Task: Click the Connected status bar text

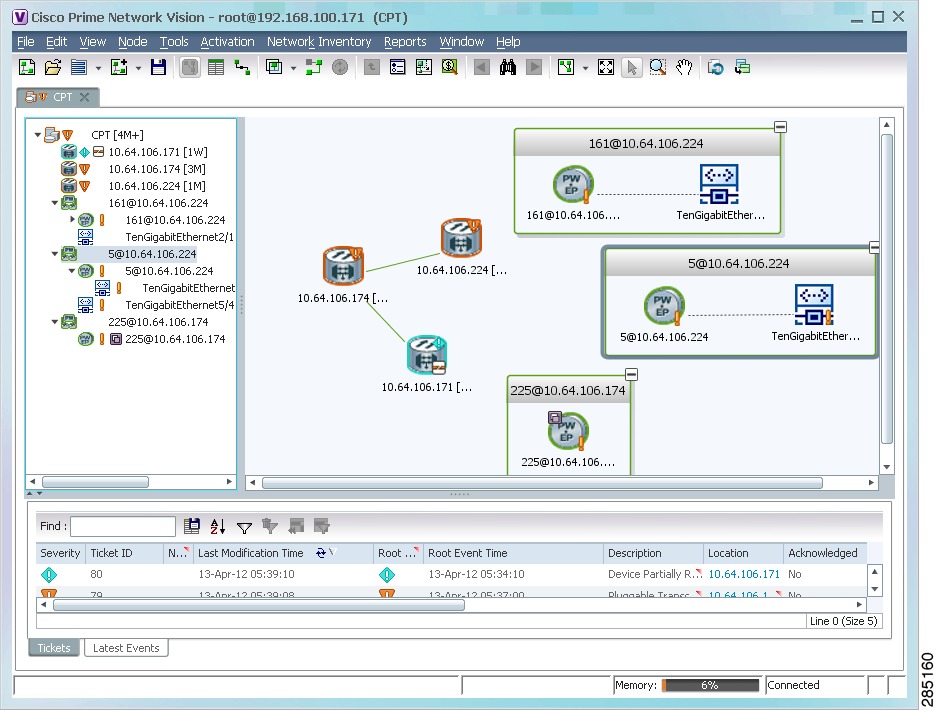Action: [x=793, y=685]
